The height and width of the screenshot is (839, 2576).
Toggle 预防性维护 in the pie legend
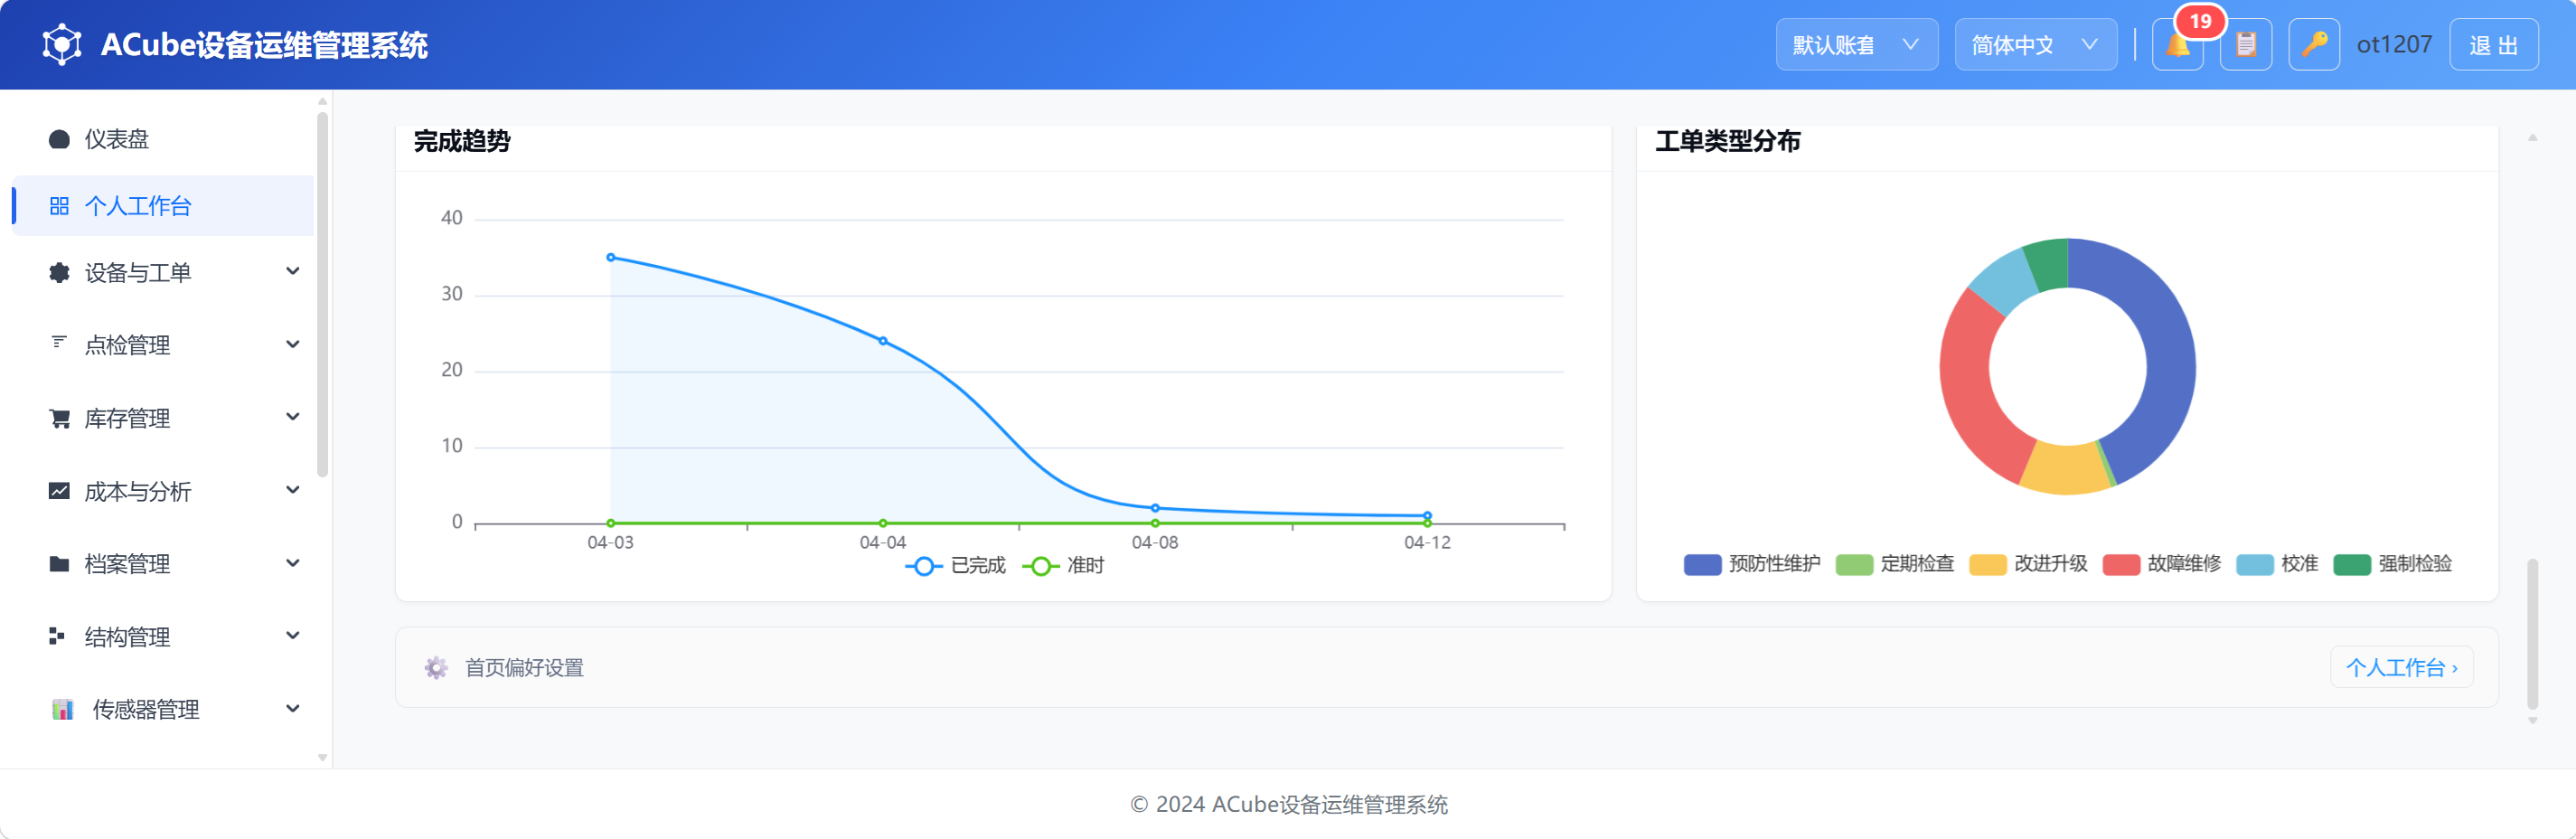tap(1751, 564)
